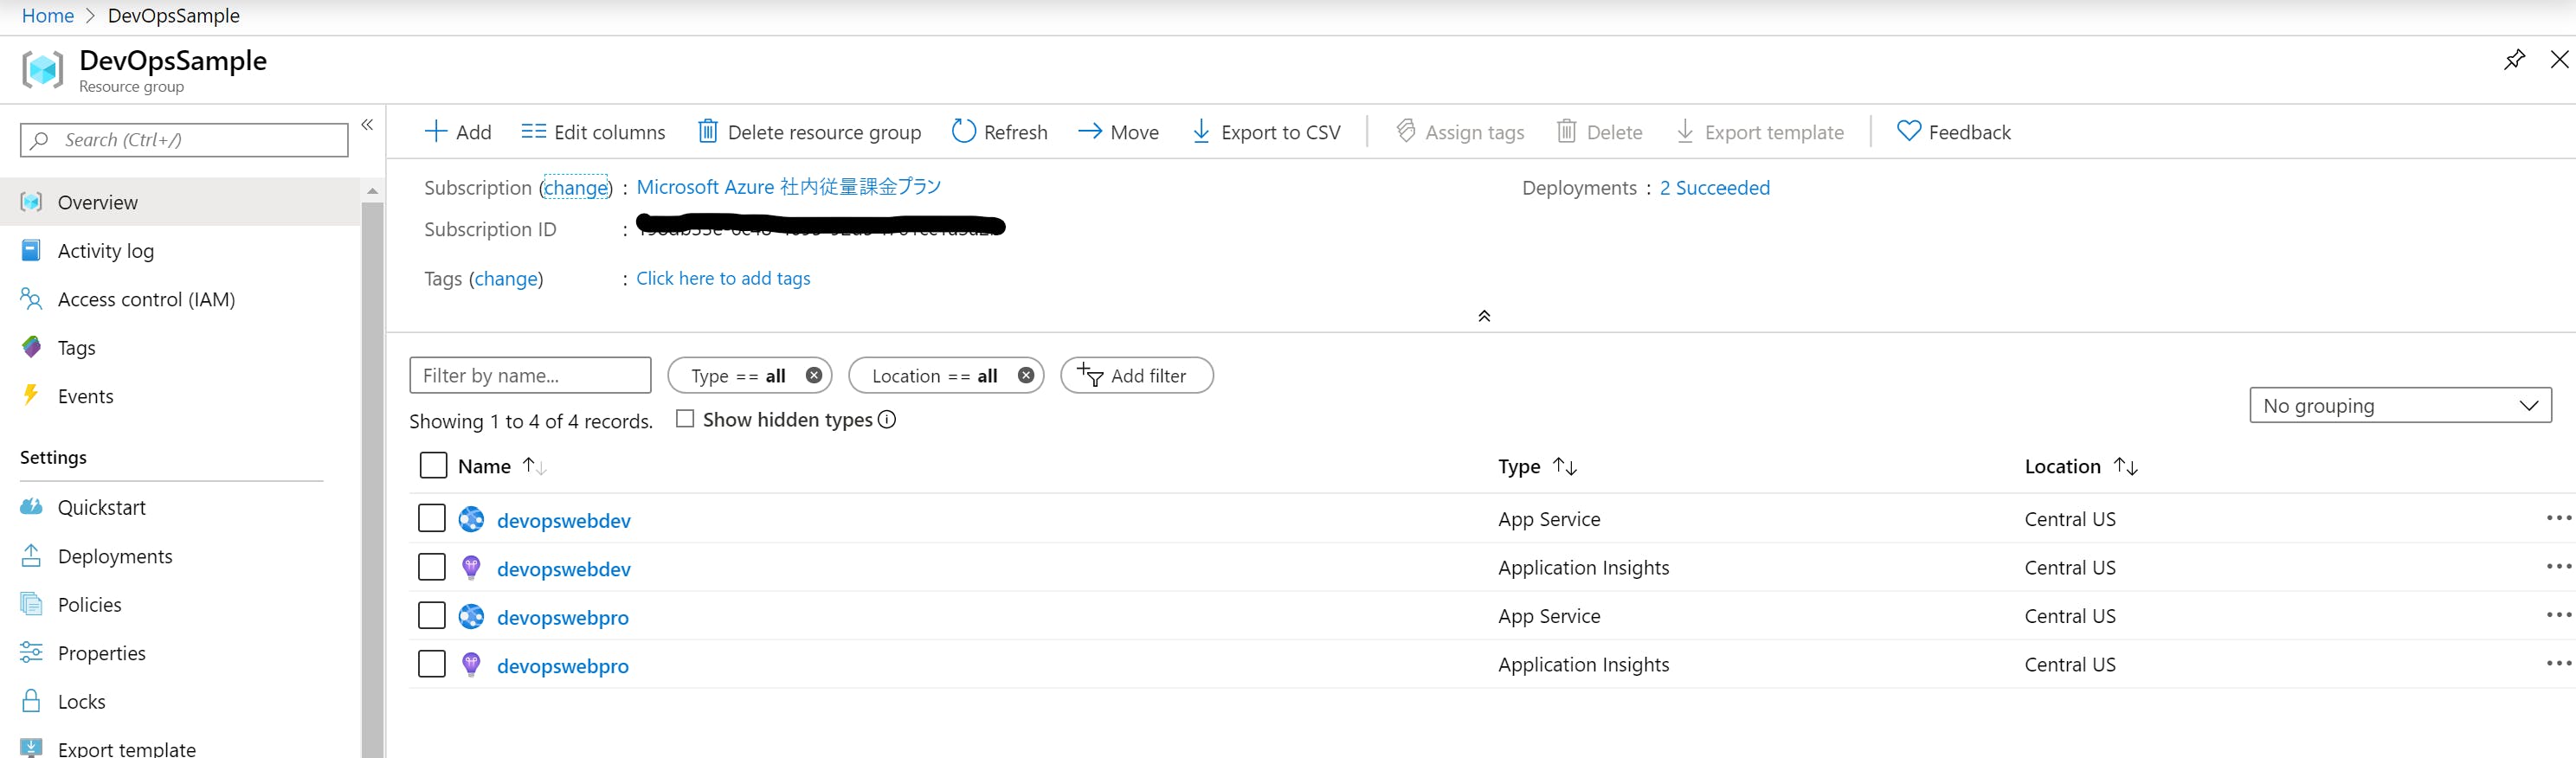
Task: Click the Subscription change link
Action: pos(575,188)
